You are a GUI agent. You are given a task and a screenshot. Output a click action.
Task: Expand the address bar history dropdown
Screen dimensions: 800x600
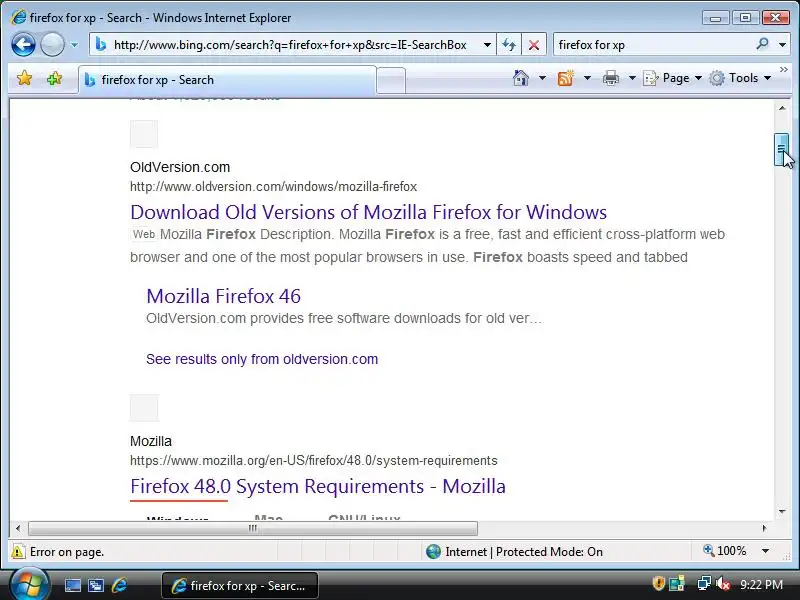click(x=487, y=45)
